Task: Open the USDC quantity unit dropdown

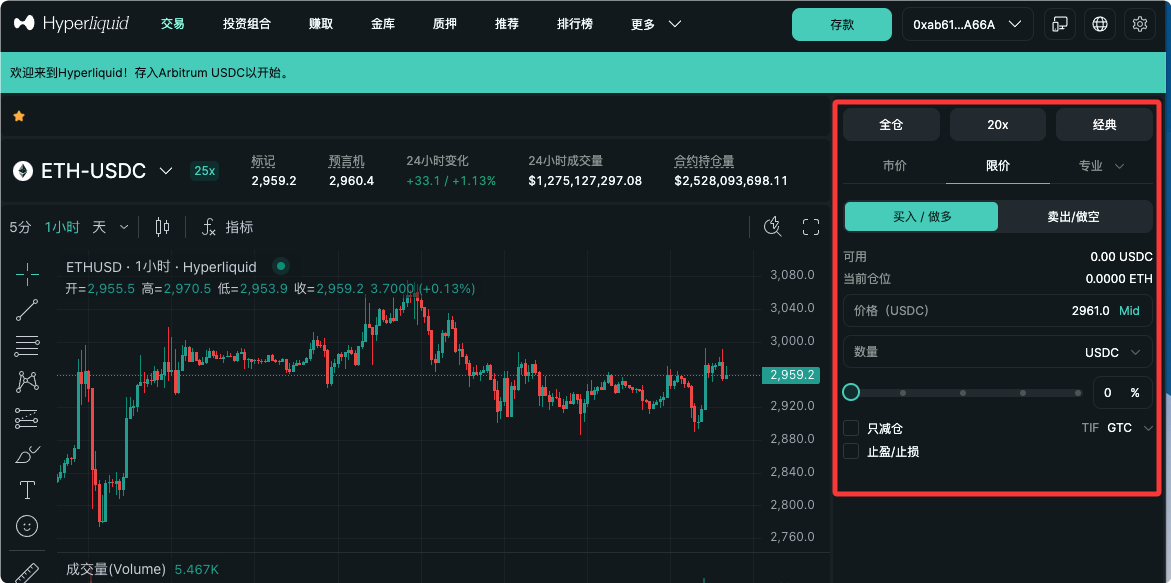Action: [x=1113, y=351]
